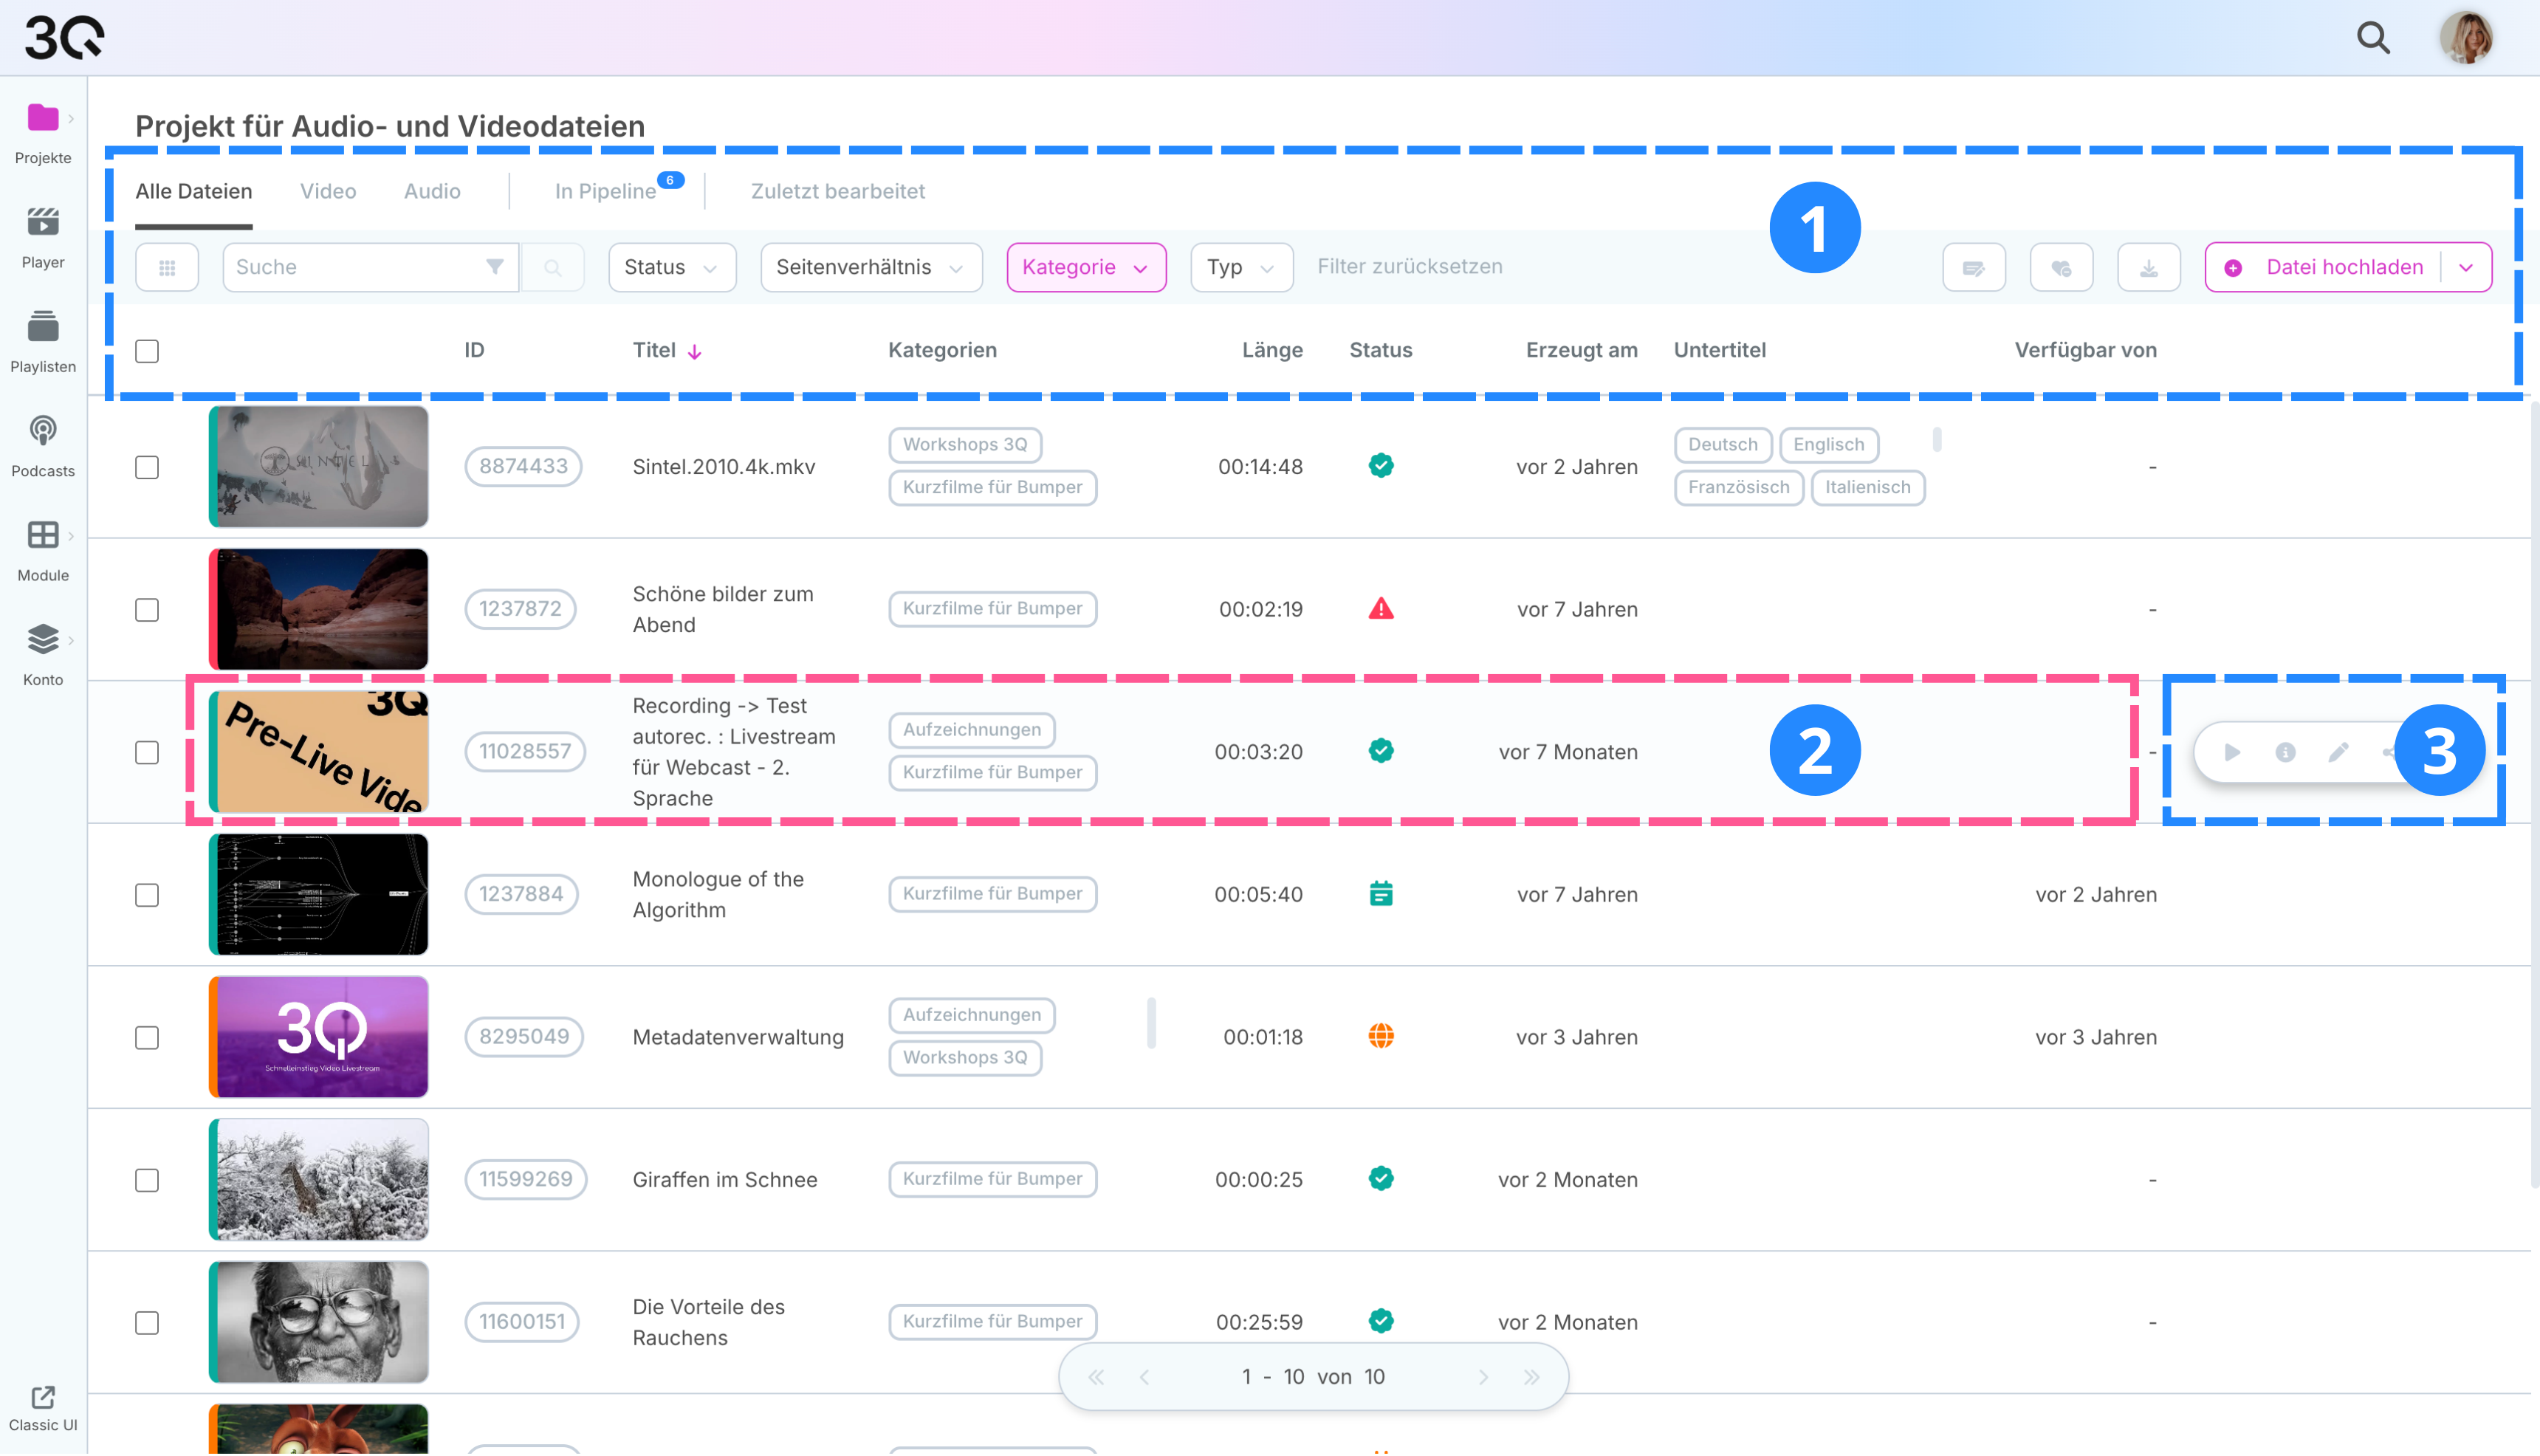Toggle the select-all header checkbox
Screen dimensions: 2540x1456
tap(147, 351)
